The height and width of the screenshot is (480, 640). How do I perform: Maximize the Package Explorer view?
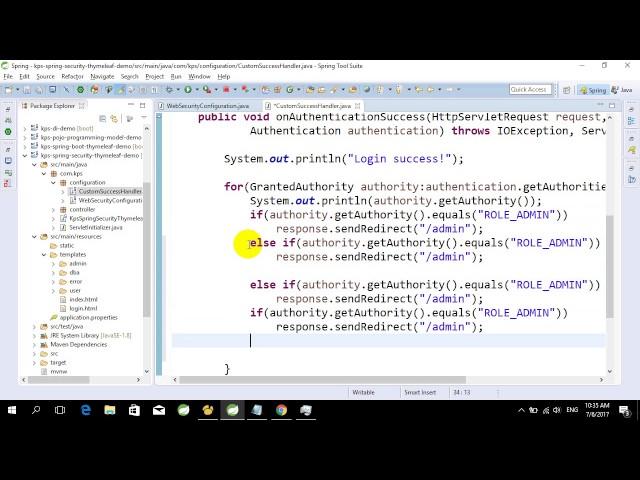[142, 105]
